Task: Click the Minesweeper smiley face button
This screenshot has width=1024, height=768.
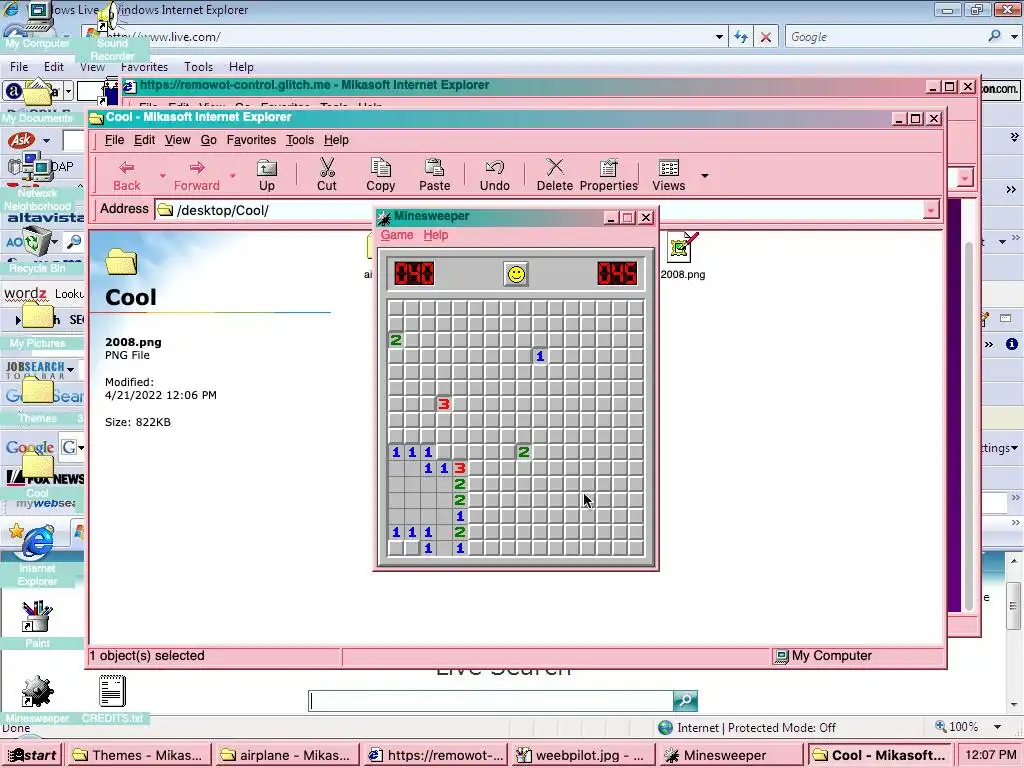Action: 516,274
